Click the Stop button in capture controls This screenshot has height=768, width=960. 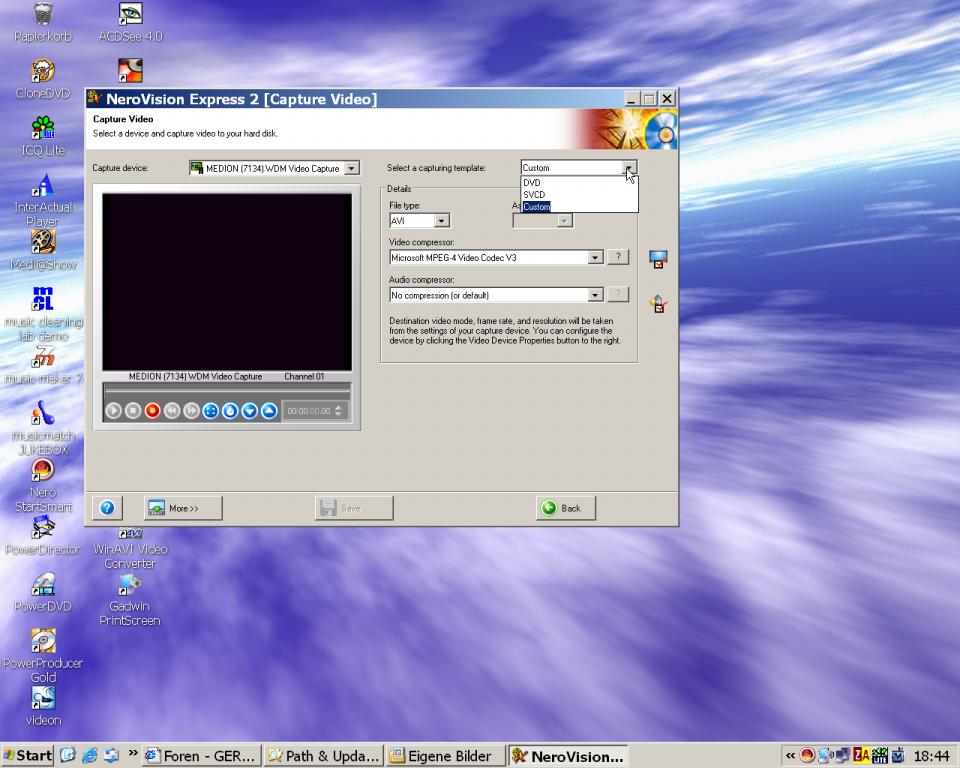133,411
